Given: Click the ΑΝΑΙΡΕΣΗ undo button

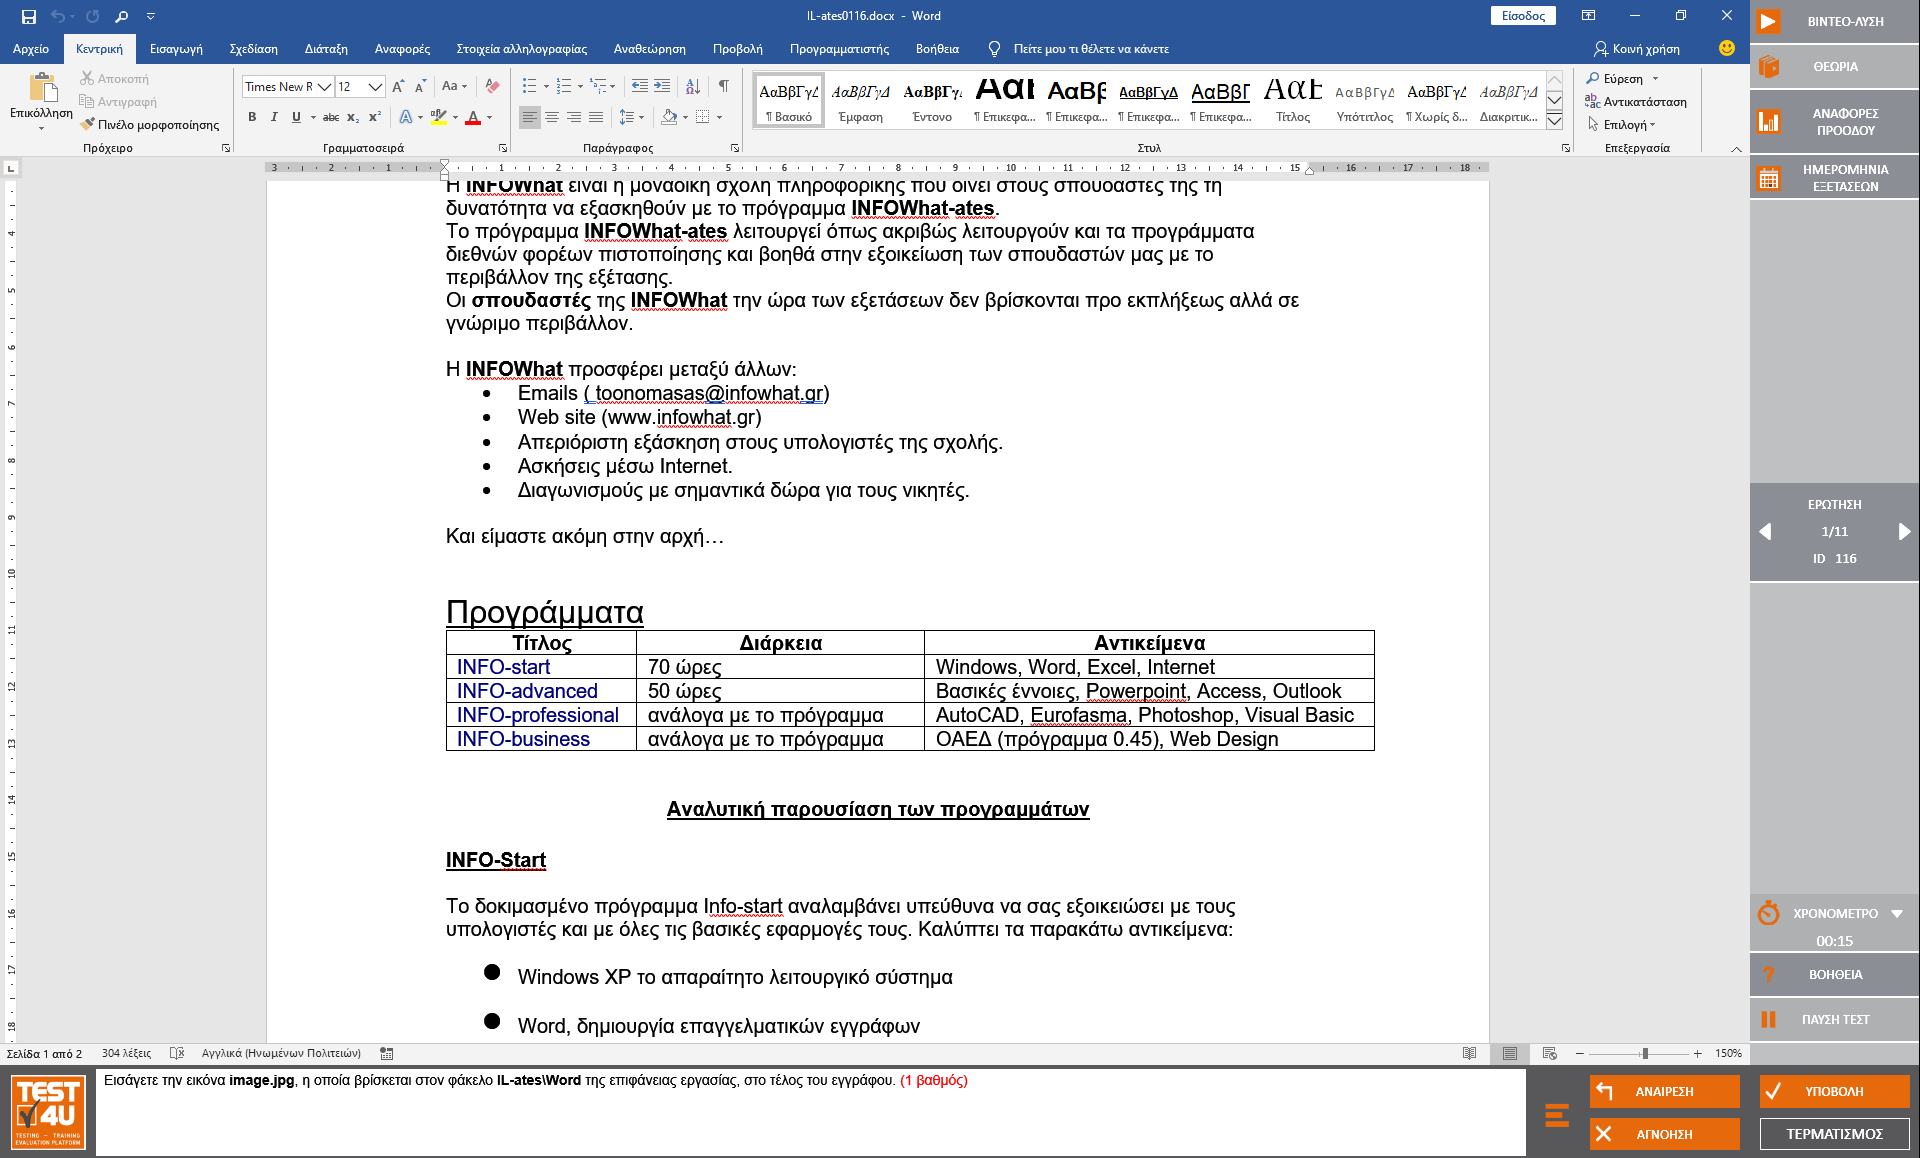Looking at the screenshot, I should [1664, 1091].
